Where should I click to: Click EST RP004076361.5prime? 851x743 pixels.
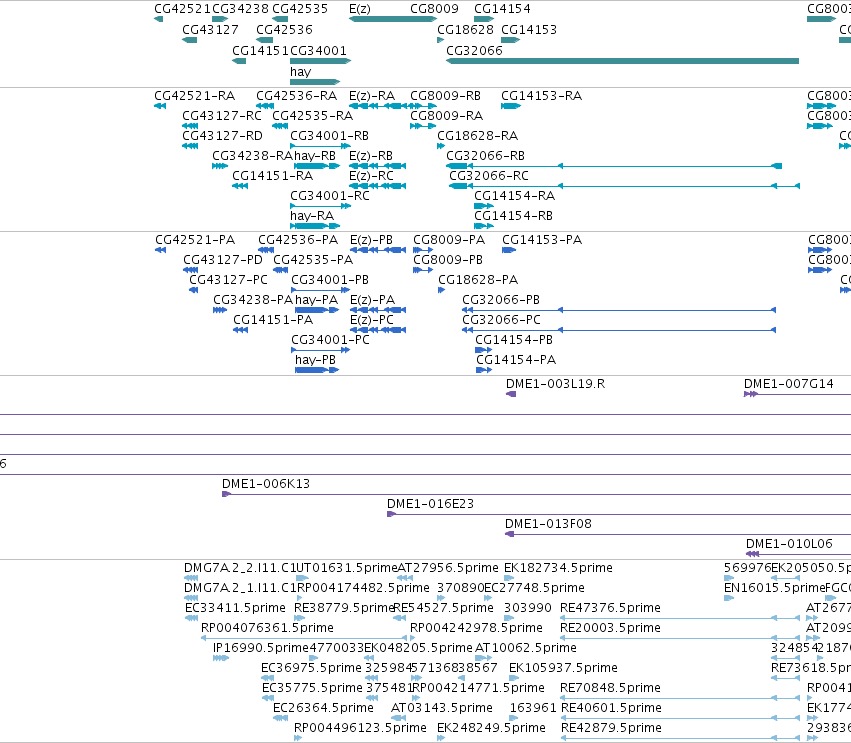tap(267, 628)
